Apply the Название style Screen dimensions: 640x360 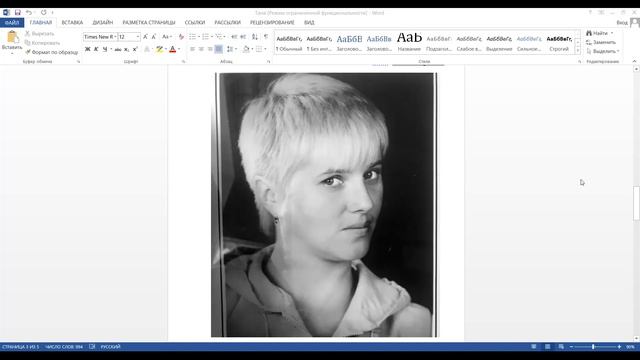pos(409,43)
